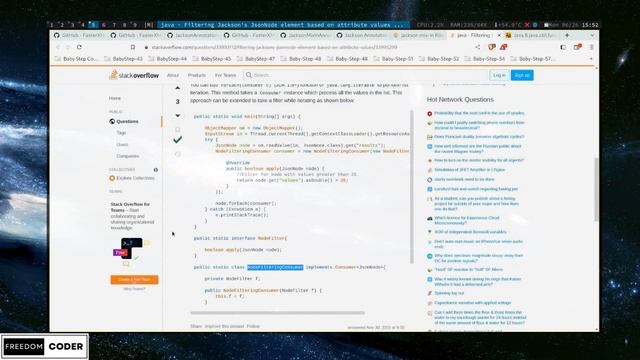Open a new browser tab with plus icon
Screen dimensions: 640x360
coord(567,36)
